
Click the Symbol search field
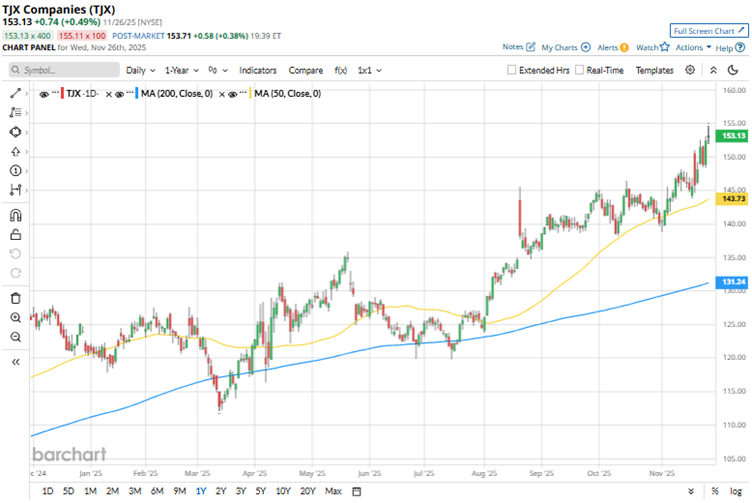pos(60,71)
